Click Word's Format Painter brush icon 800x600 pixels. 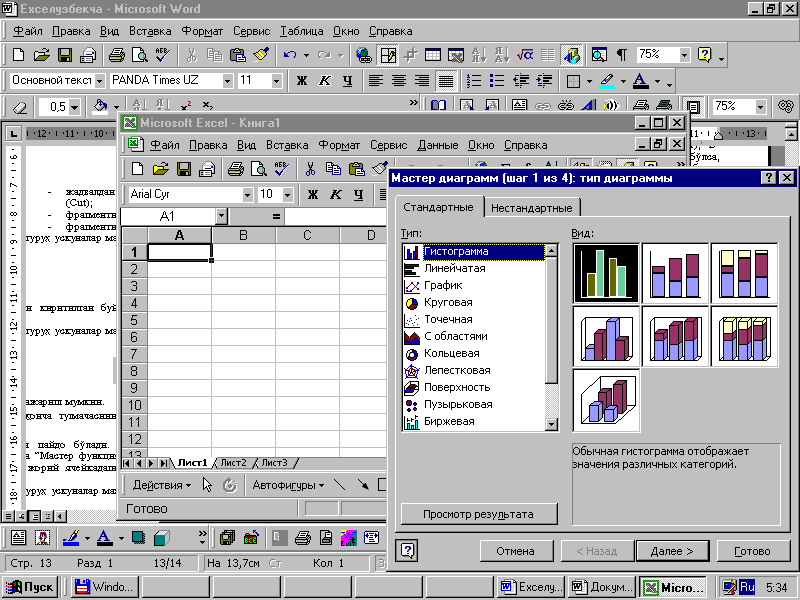[261, 55]
